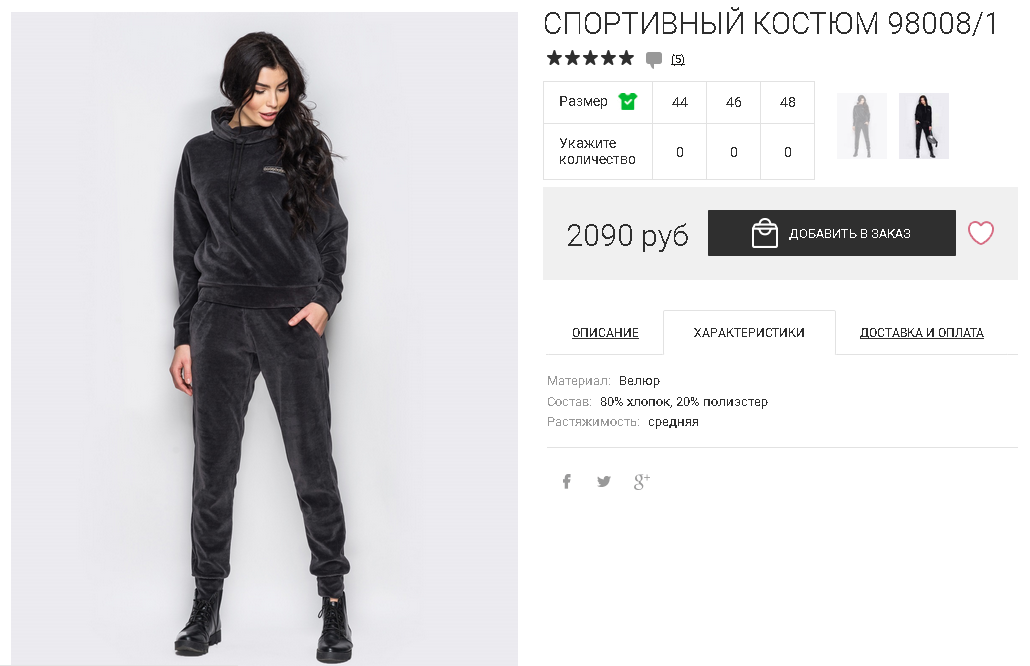
Task: Open the green size guide shirt icon
Action: tap(628, 101)
